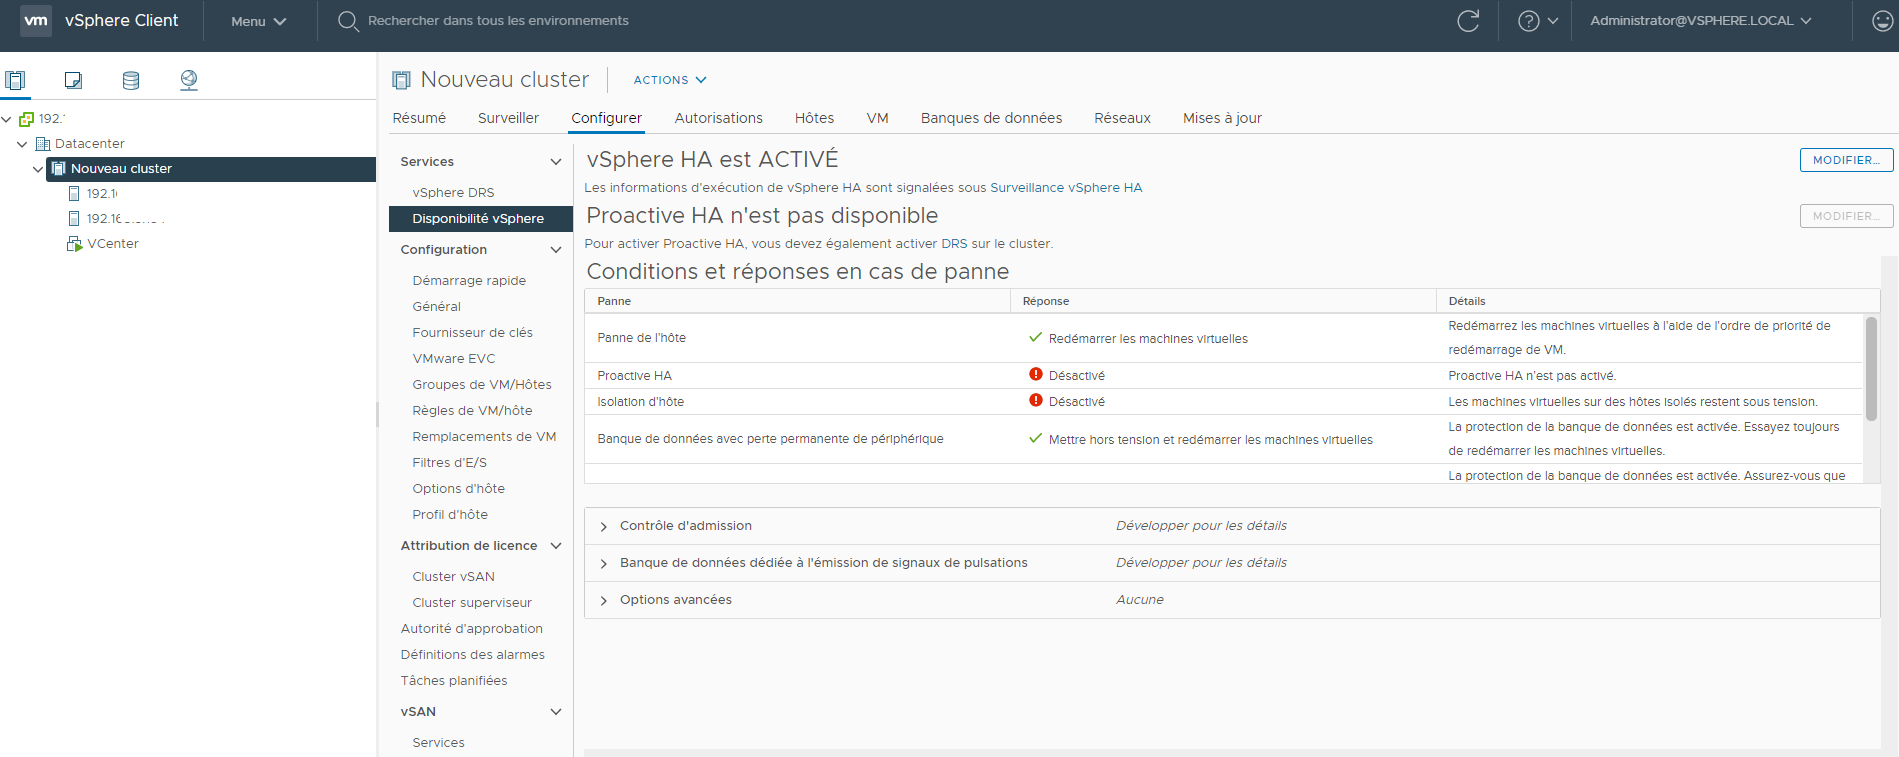The height and width of the screenshot is (757, 1899).
Task: Collapse the vCenter root tree node
Action: 7,119
